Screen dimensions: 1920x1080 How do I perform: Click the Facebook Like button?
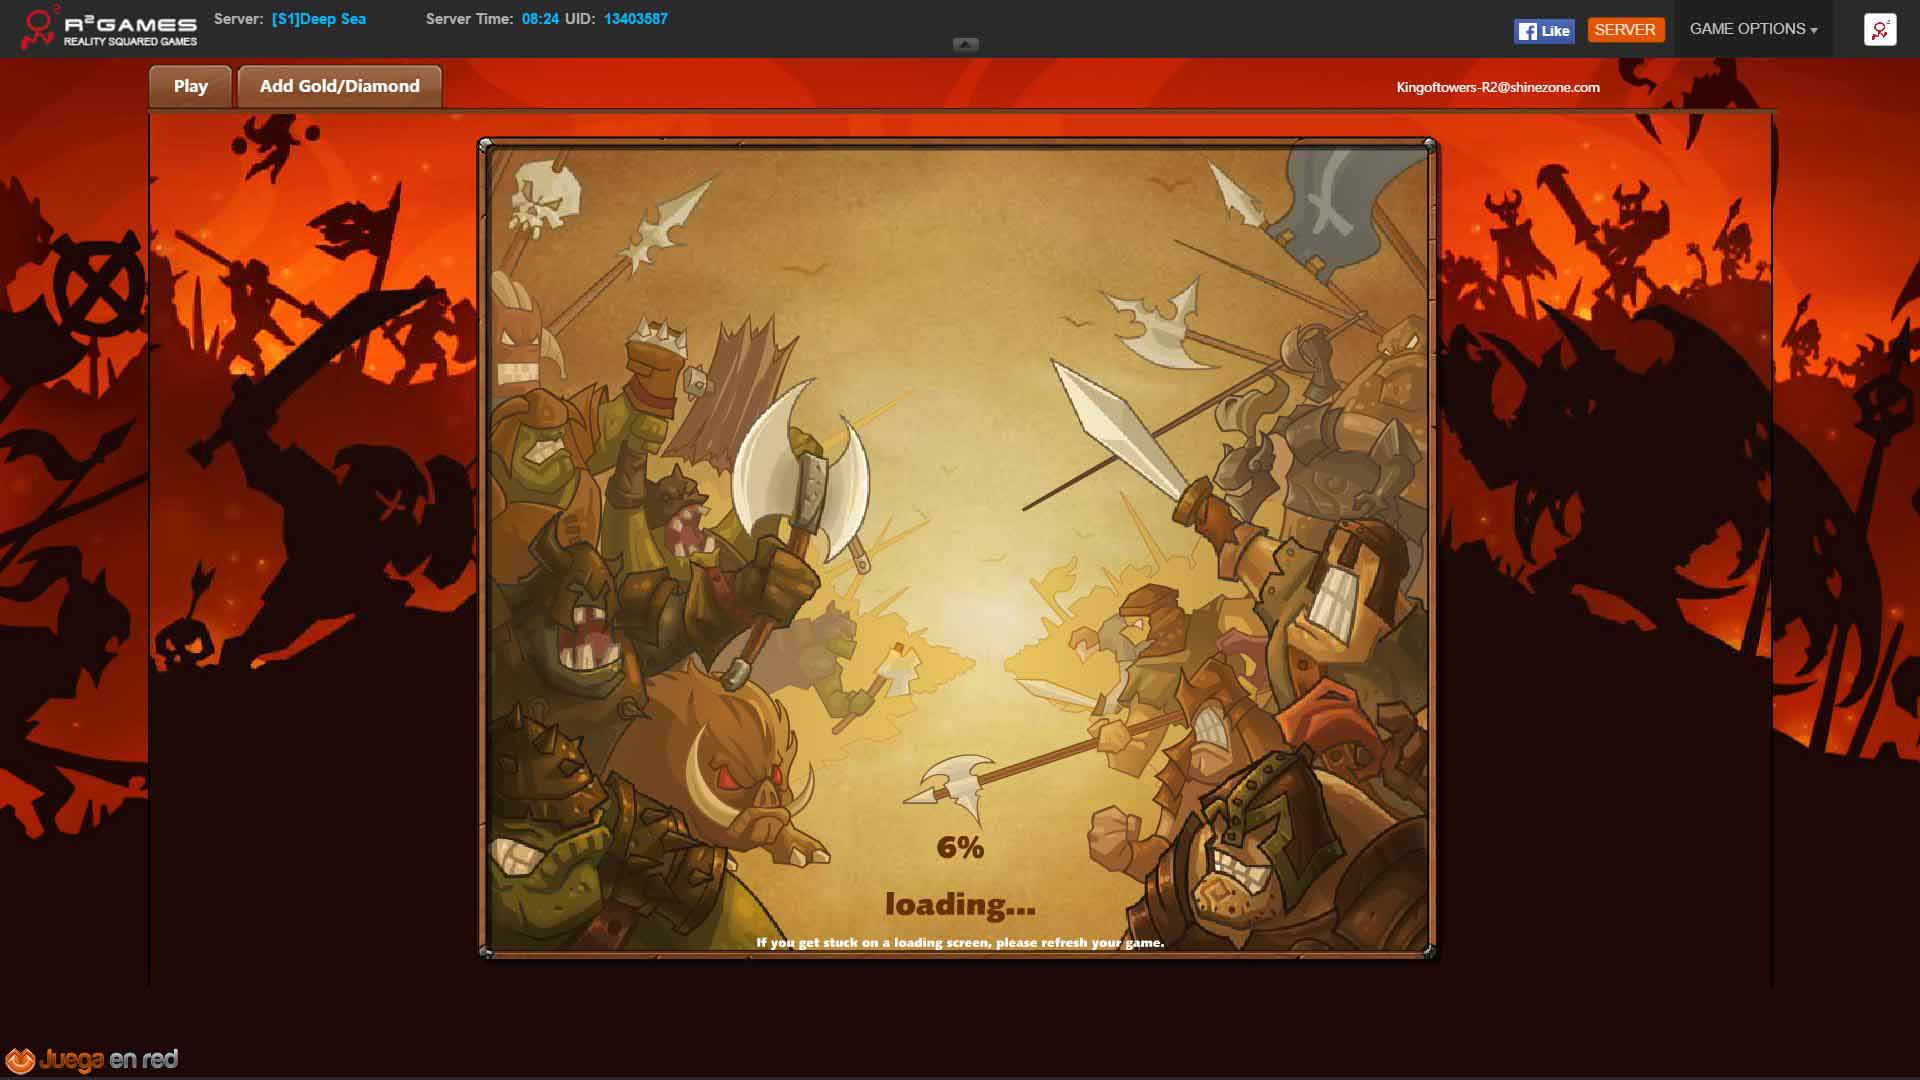point(1543,31)
